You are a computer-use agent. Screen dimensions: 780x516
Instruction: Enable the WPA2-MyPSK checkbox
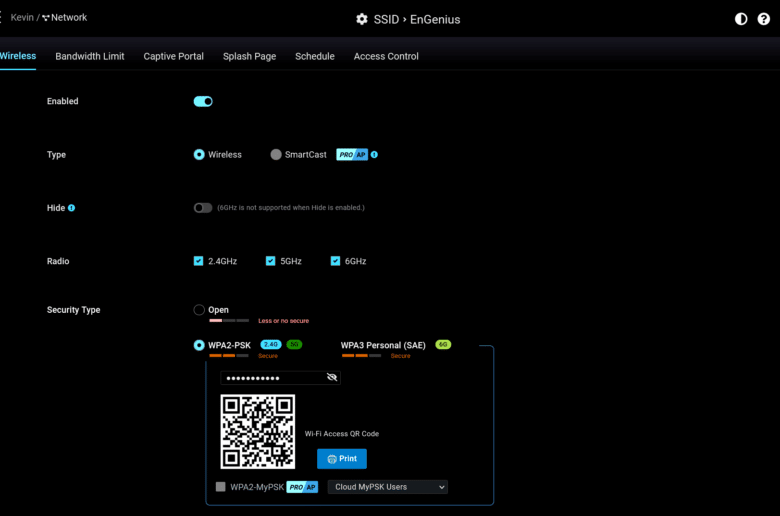(x=220, y=487)
